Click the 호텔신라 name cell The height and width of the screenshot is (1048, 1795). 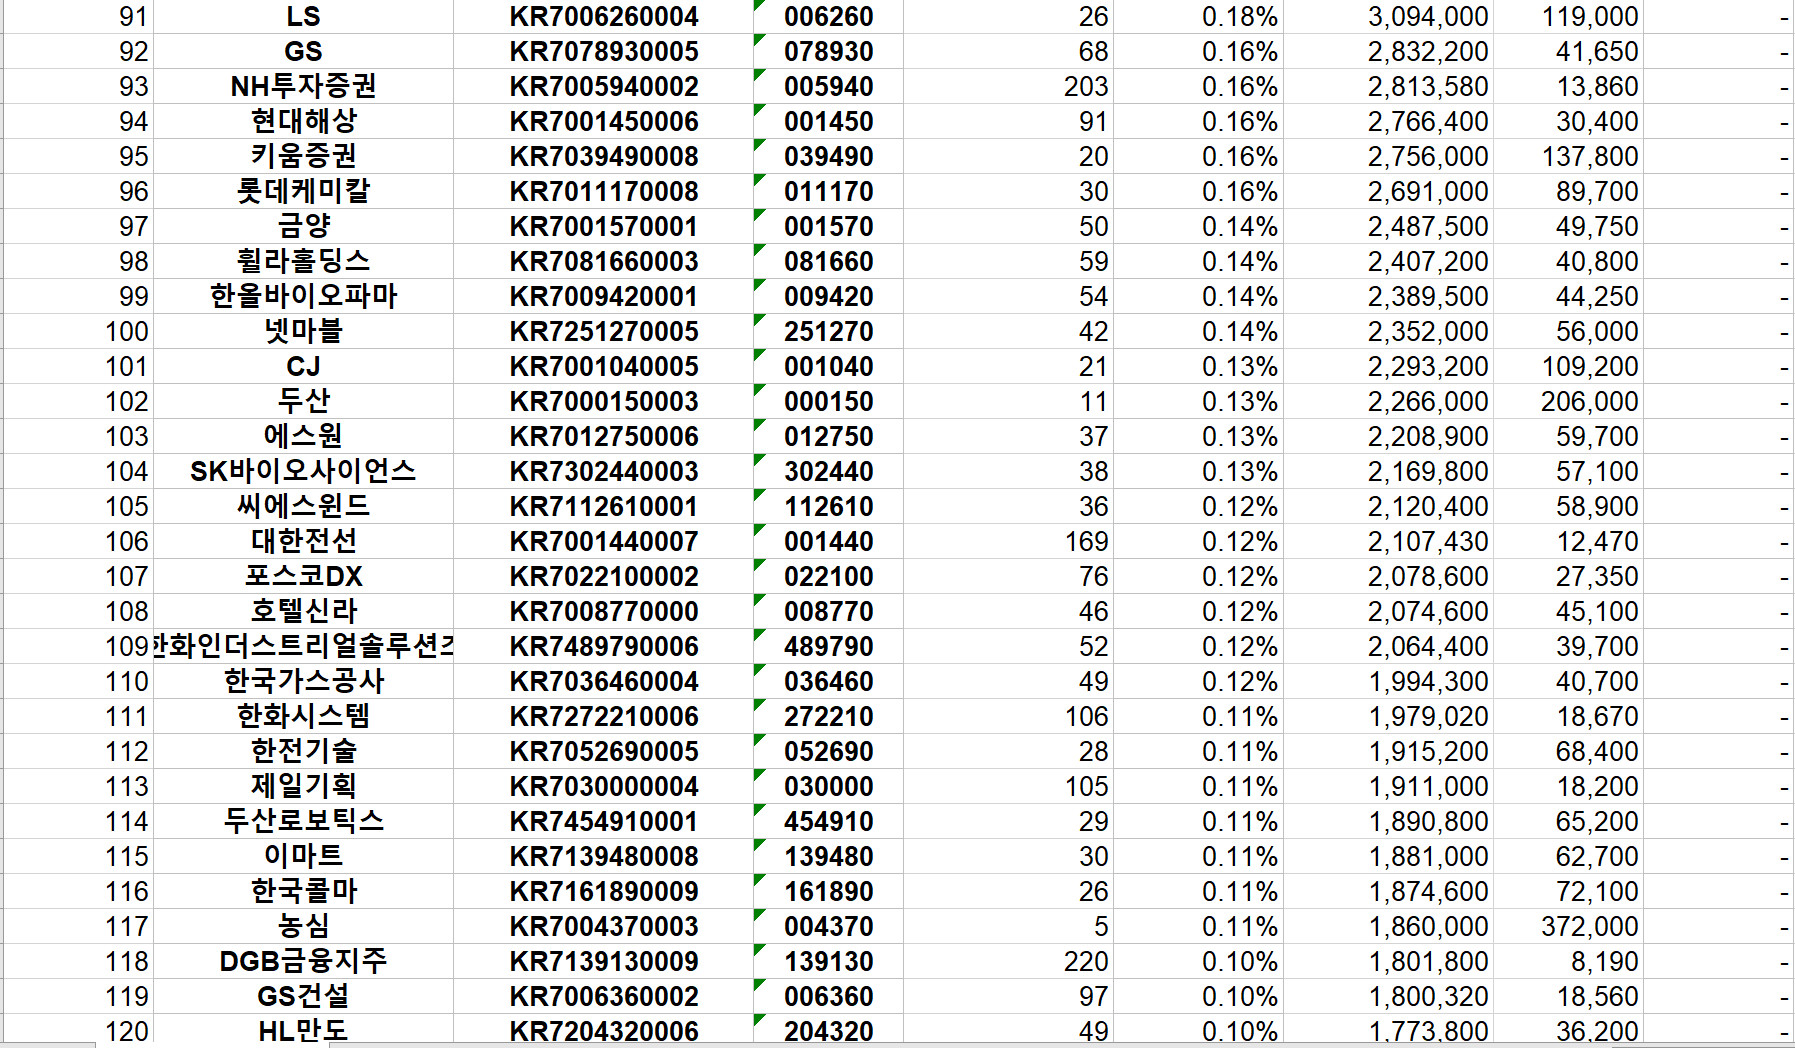coord(303,612)
